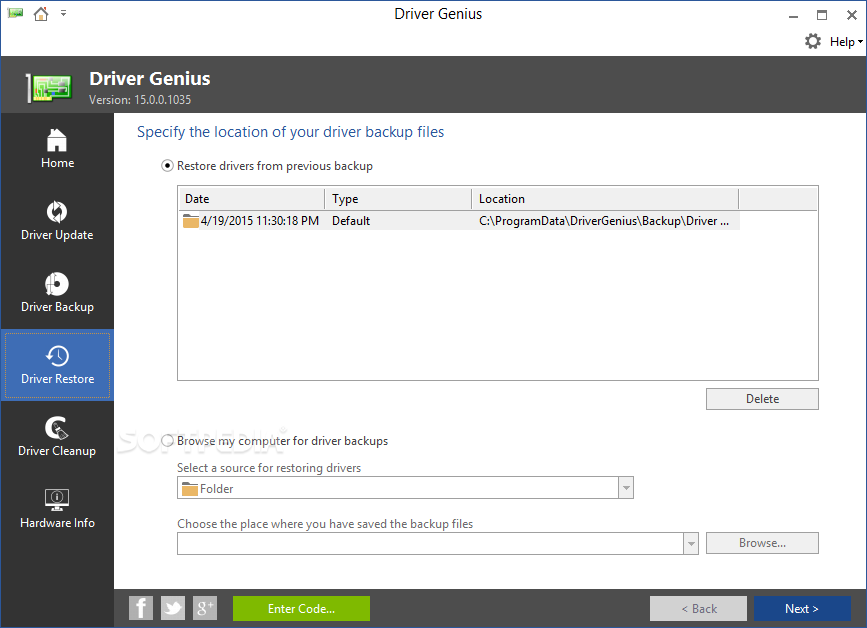Click the Google Plus share icon

pyautogui.click(x=205, y=608)
